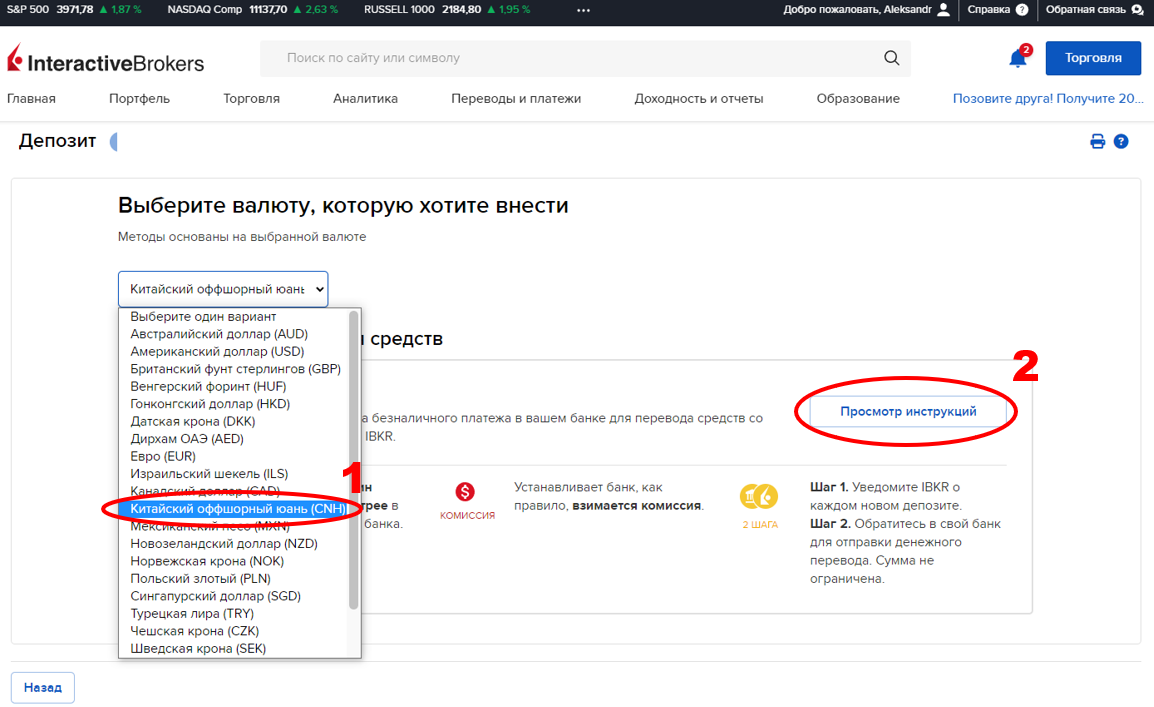The image size is (1154, 707).
Task: Pick Чешская крона (CZK)
Action: coord(194,631)
